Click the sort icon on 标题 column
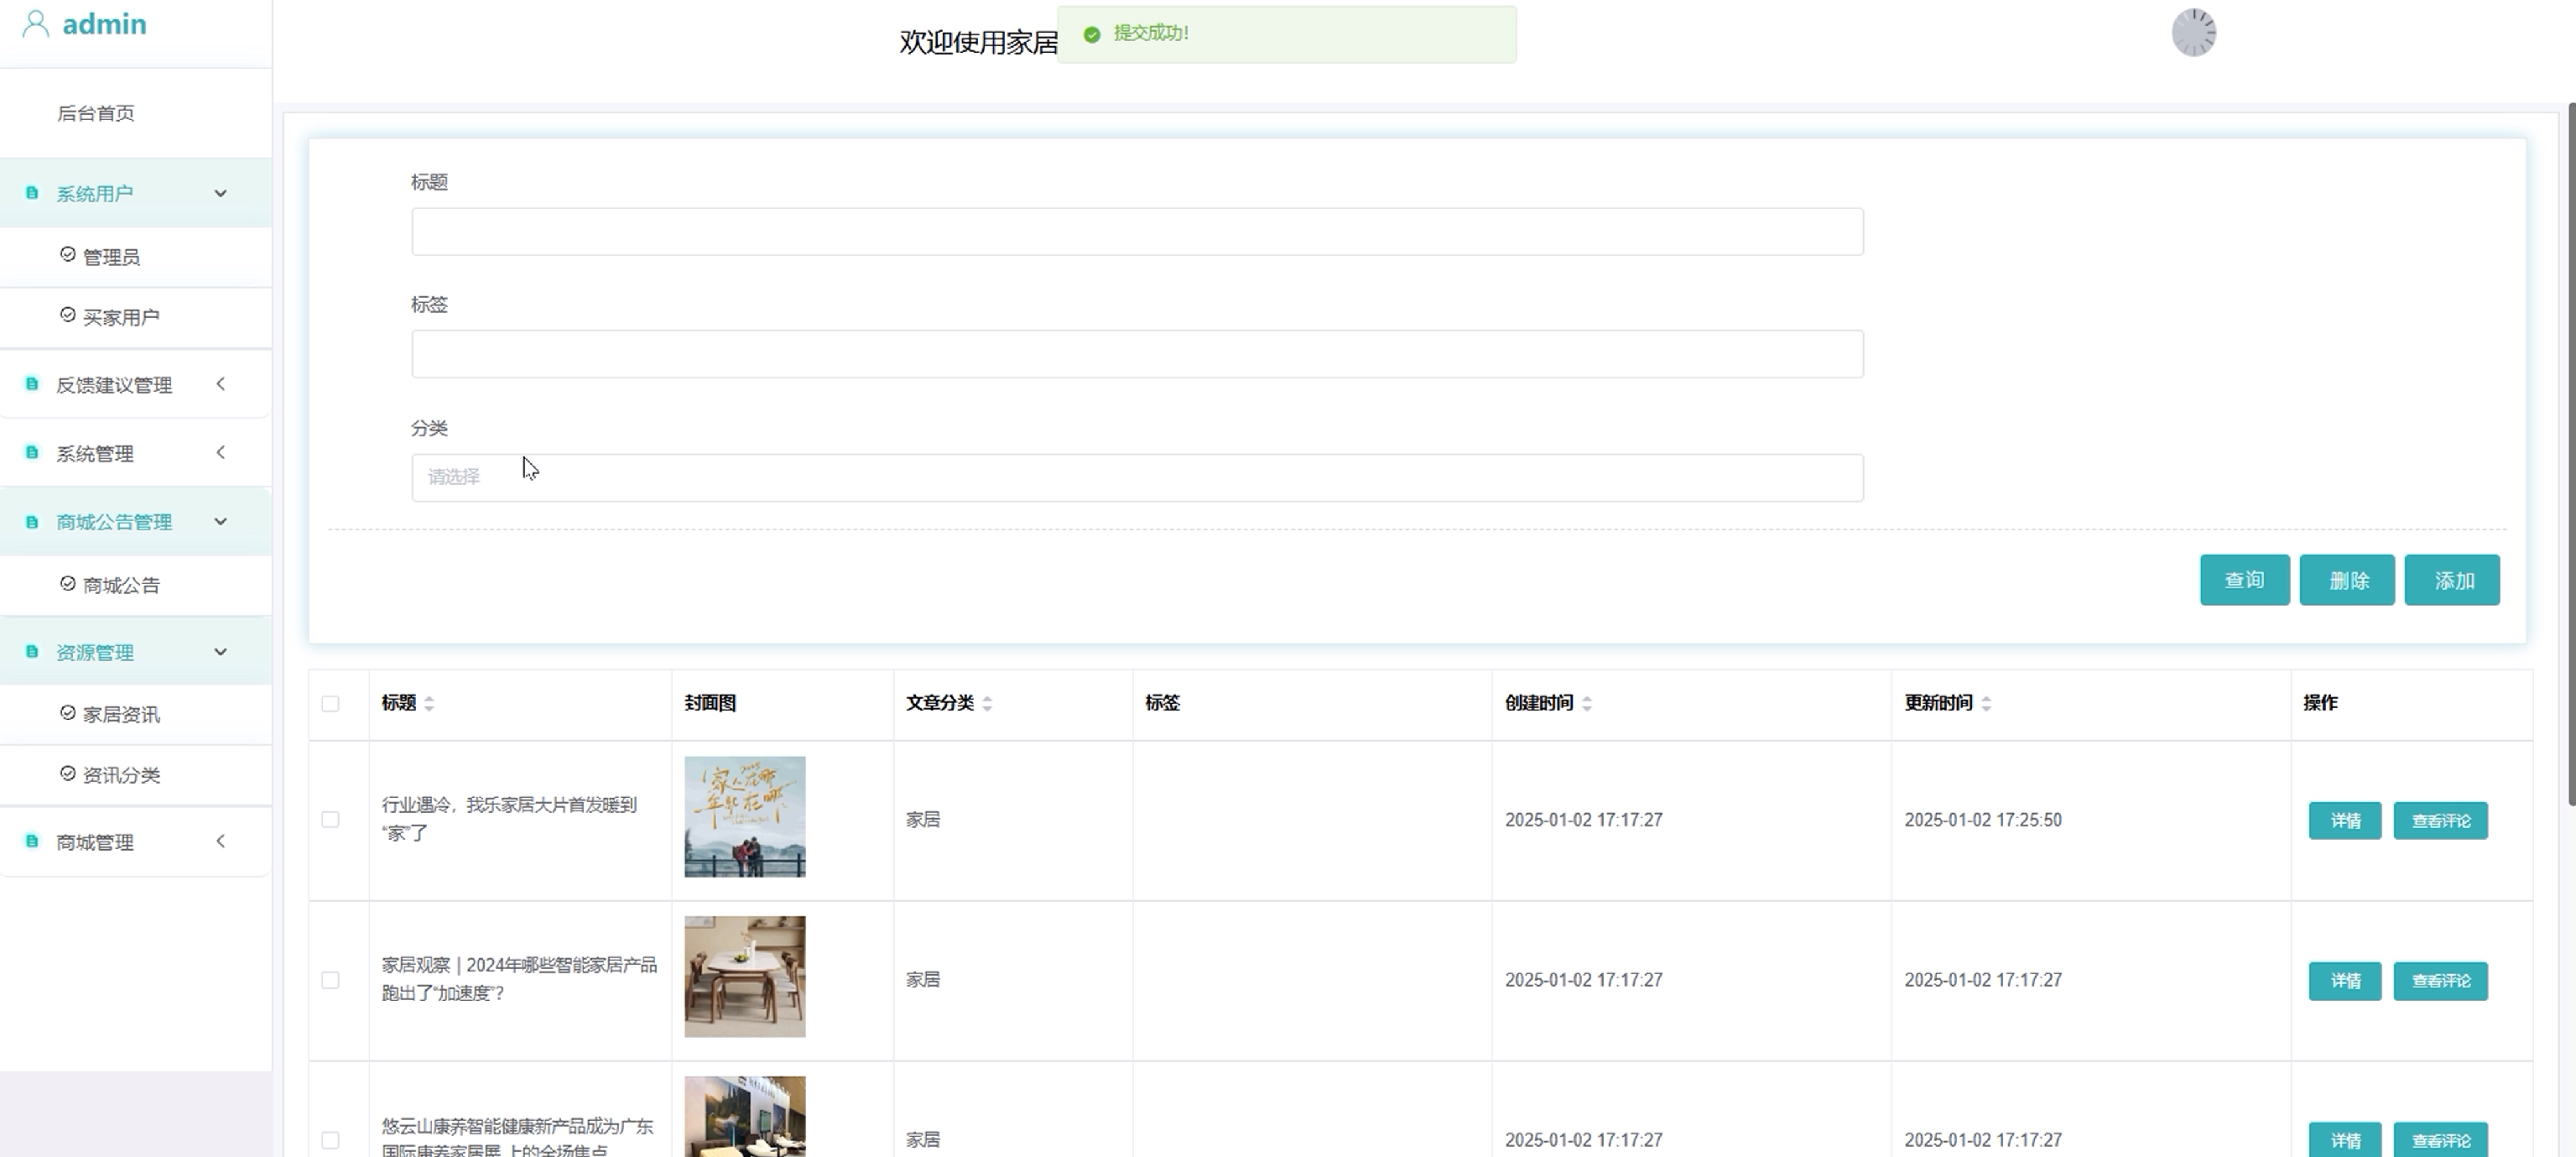The width and height of the screenshot is (2576, 1157). tap(429, 704)
